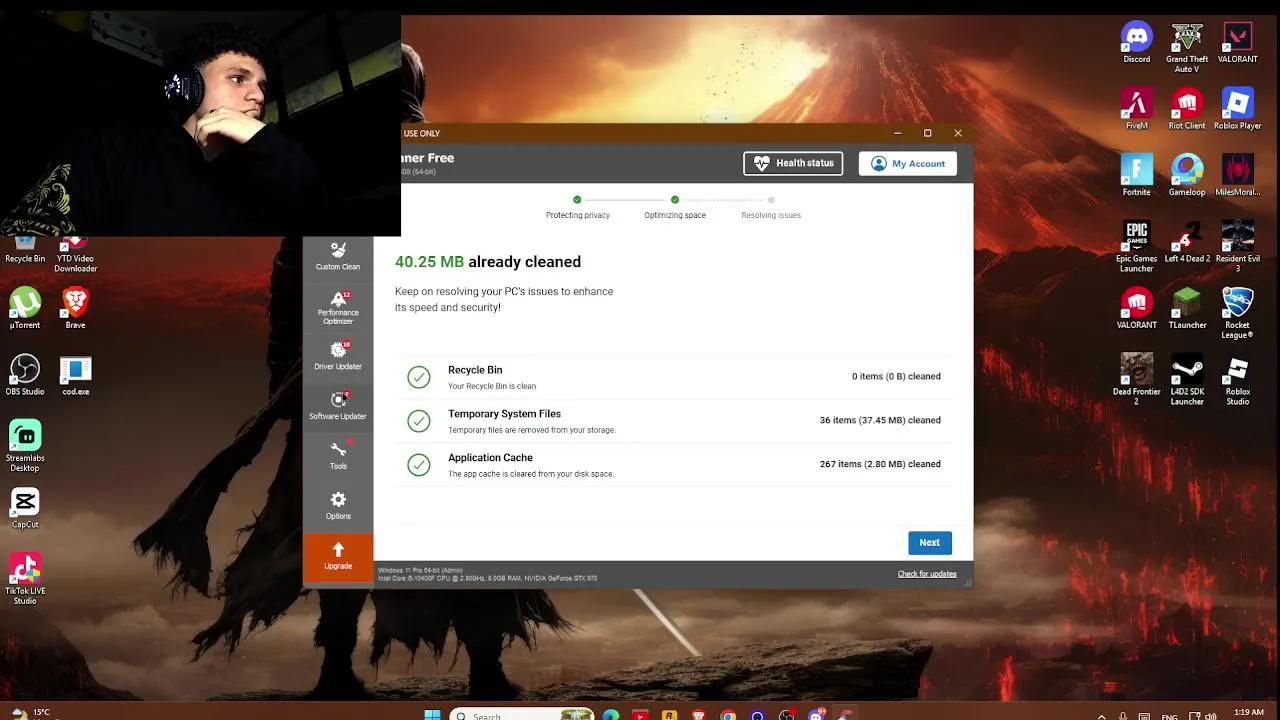The height and width of the screenshot is (720, 1280).
Task: Open the Grand Theft Auto V shortcut
Action: coord(1187,47)
